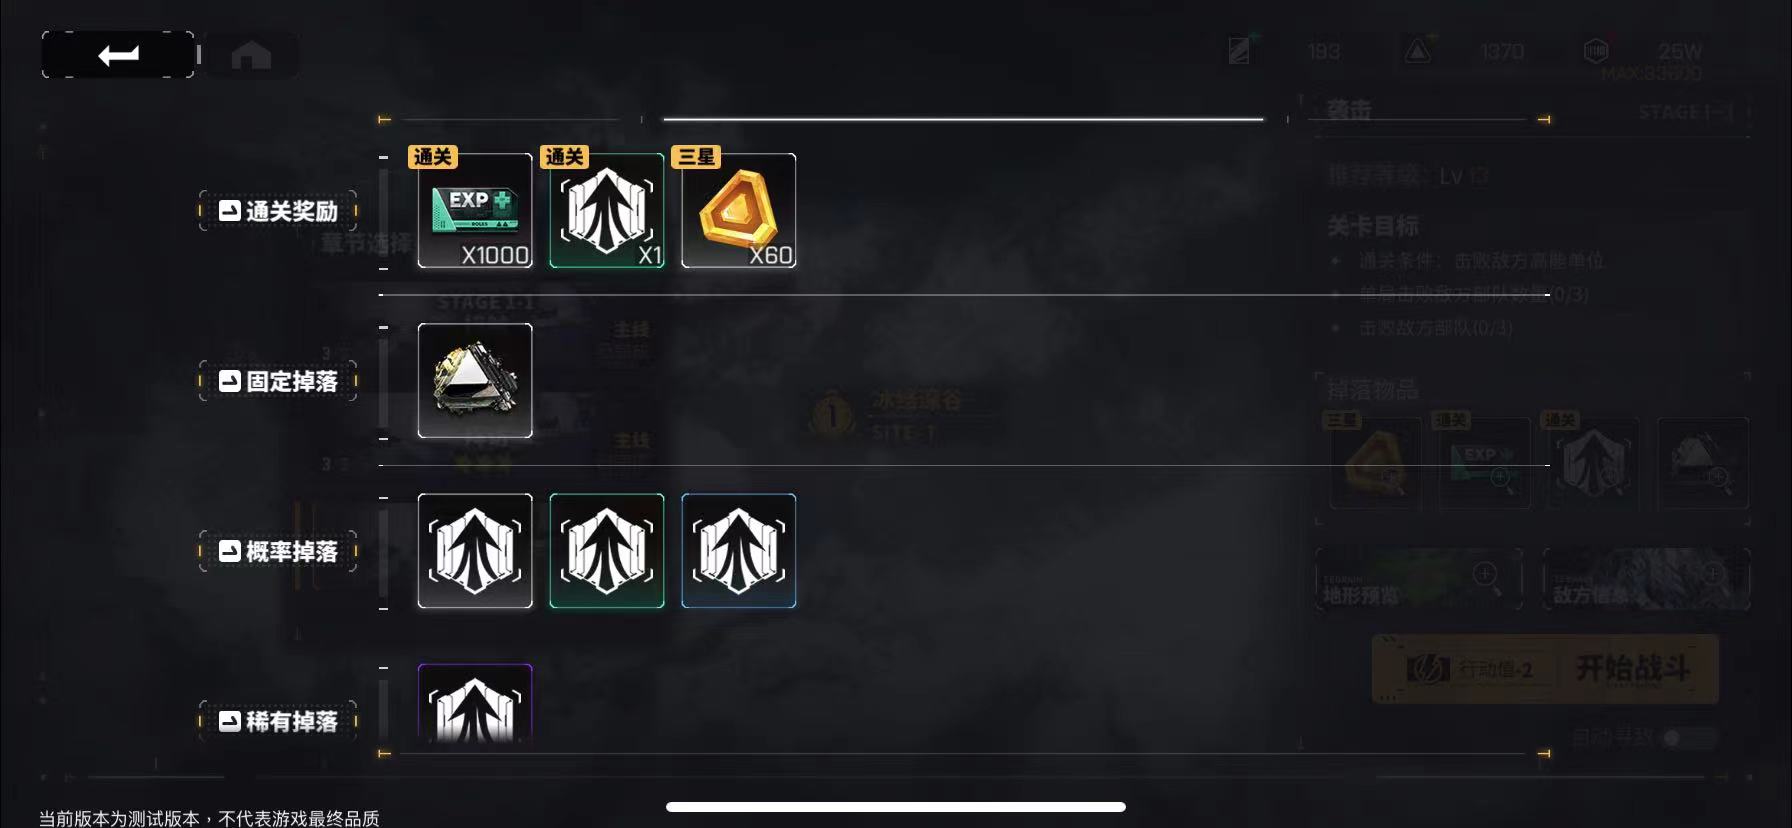This screenshot has height=828, width=1792.
Task: Select the purple-framed rare drop emblem
Action: pyautogui.click(x=475, y=703)
